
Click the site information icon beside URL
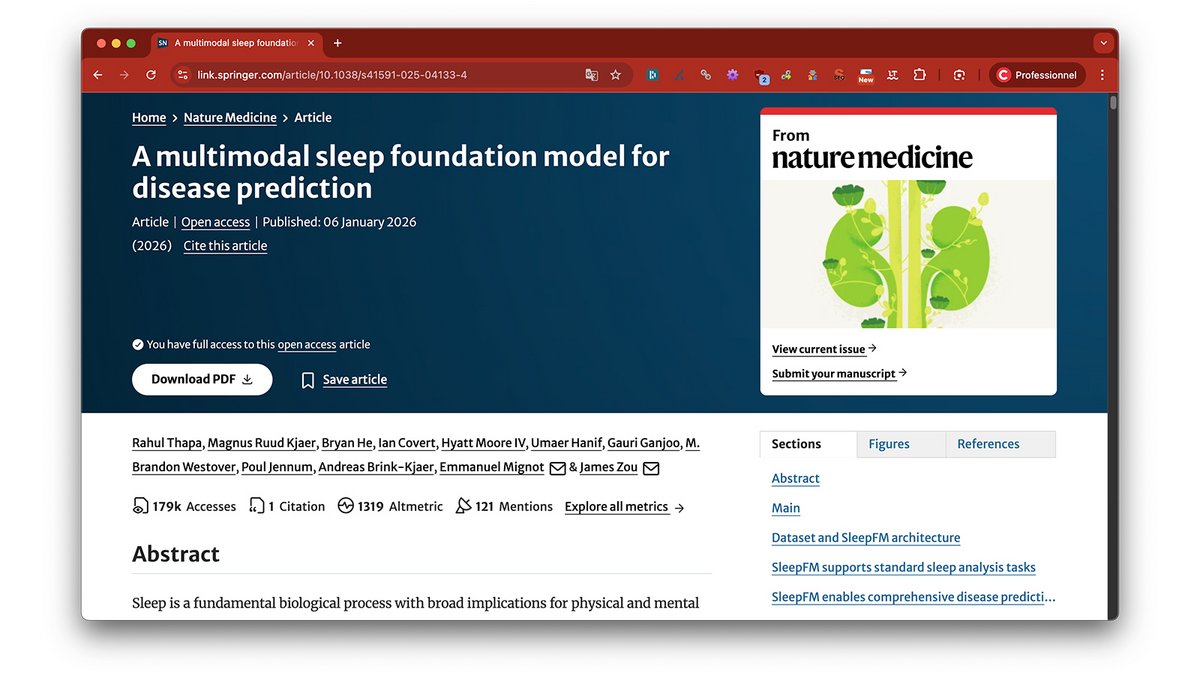click(182, 75)
